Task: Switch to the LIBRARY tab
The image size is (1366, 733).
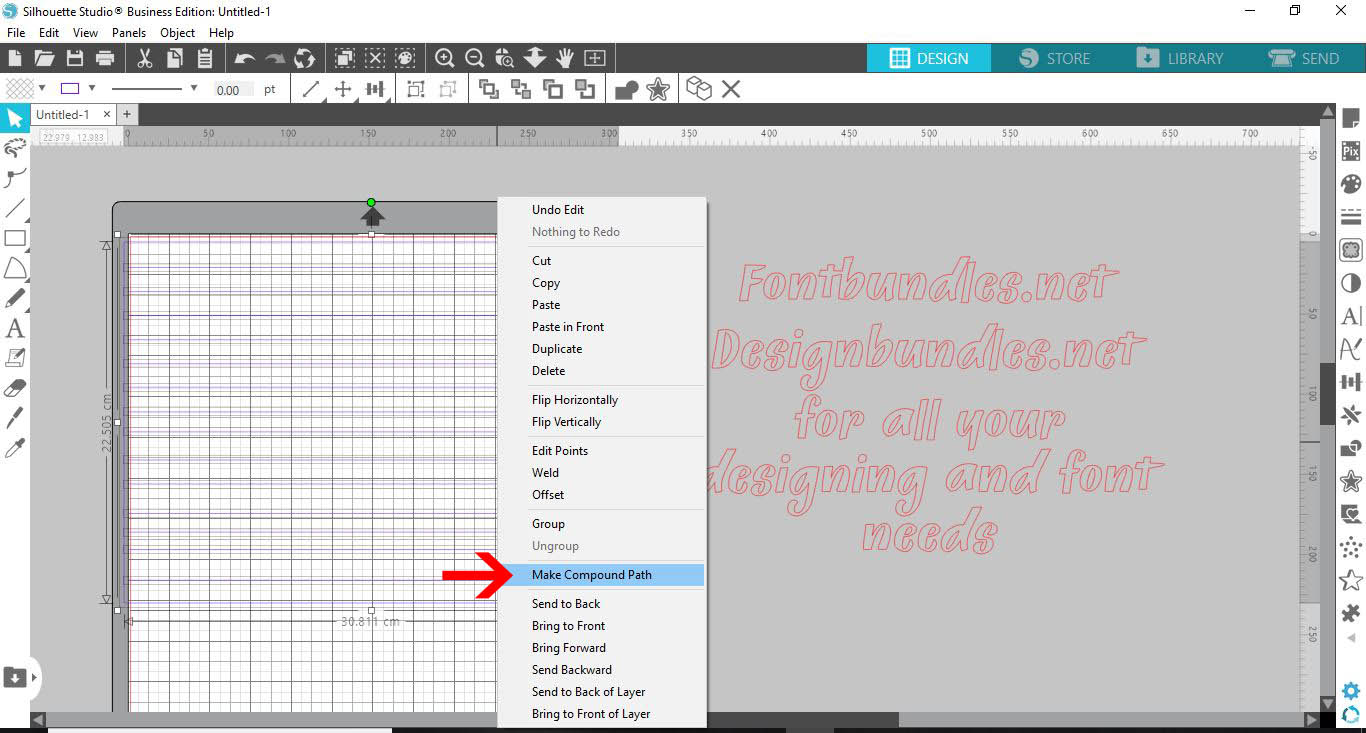Action: tap(1180, 58)
